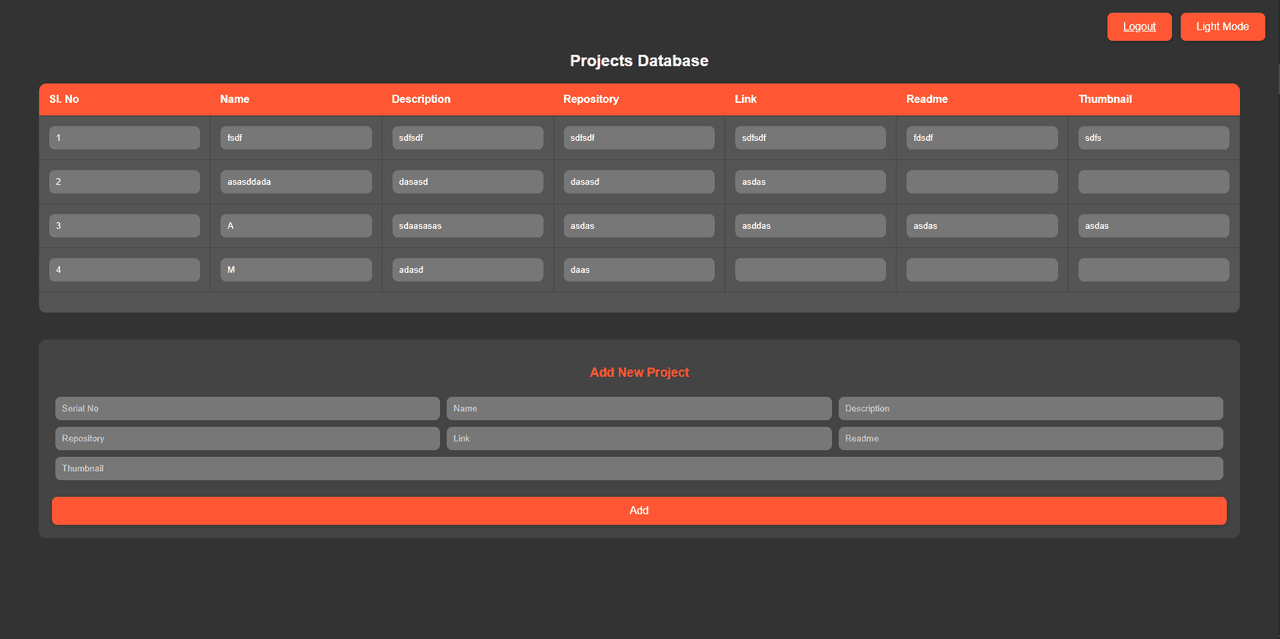
Task: Focus the Repository field in Add New Project
Action: (x=247, y=438)
